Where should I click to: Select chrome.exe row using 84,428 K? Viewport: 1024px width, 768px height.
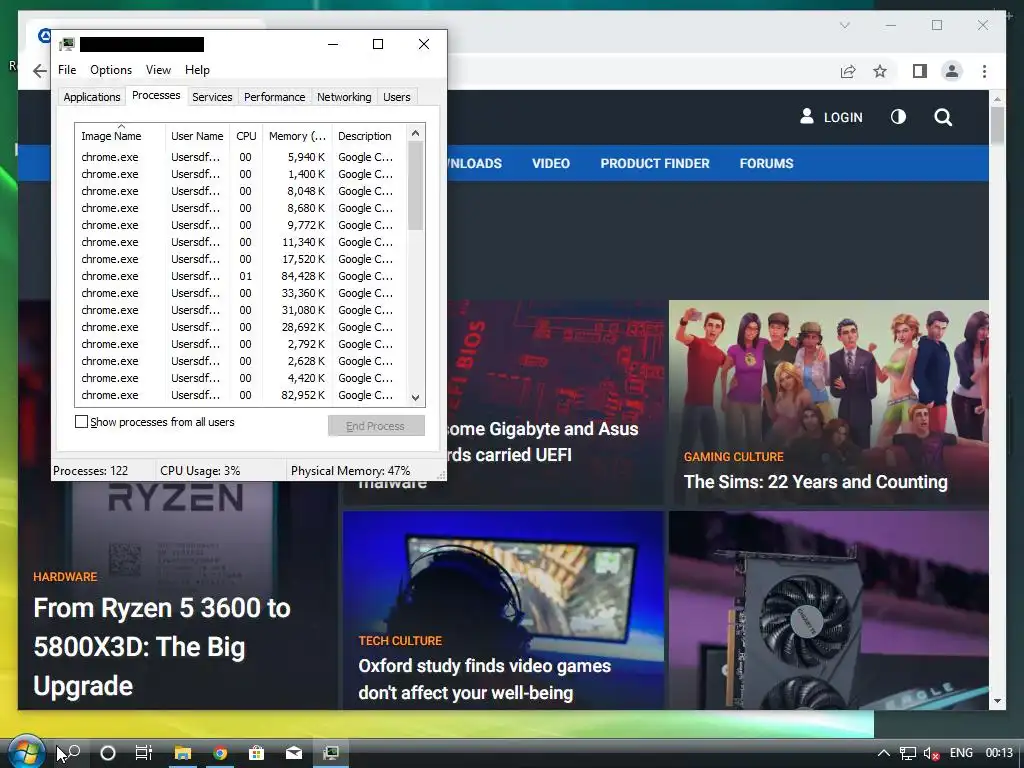point(240,276)
